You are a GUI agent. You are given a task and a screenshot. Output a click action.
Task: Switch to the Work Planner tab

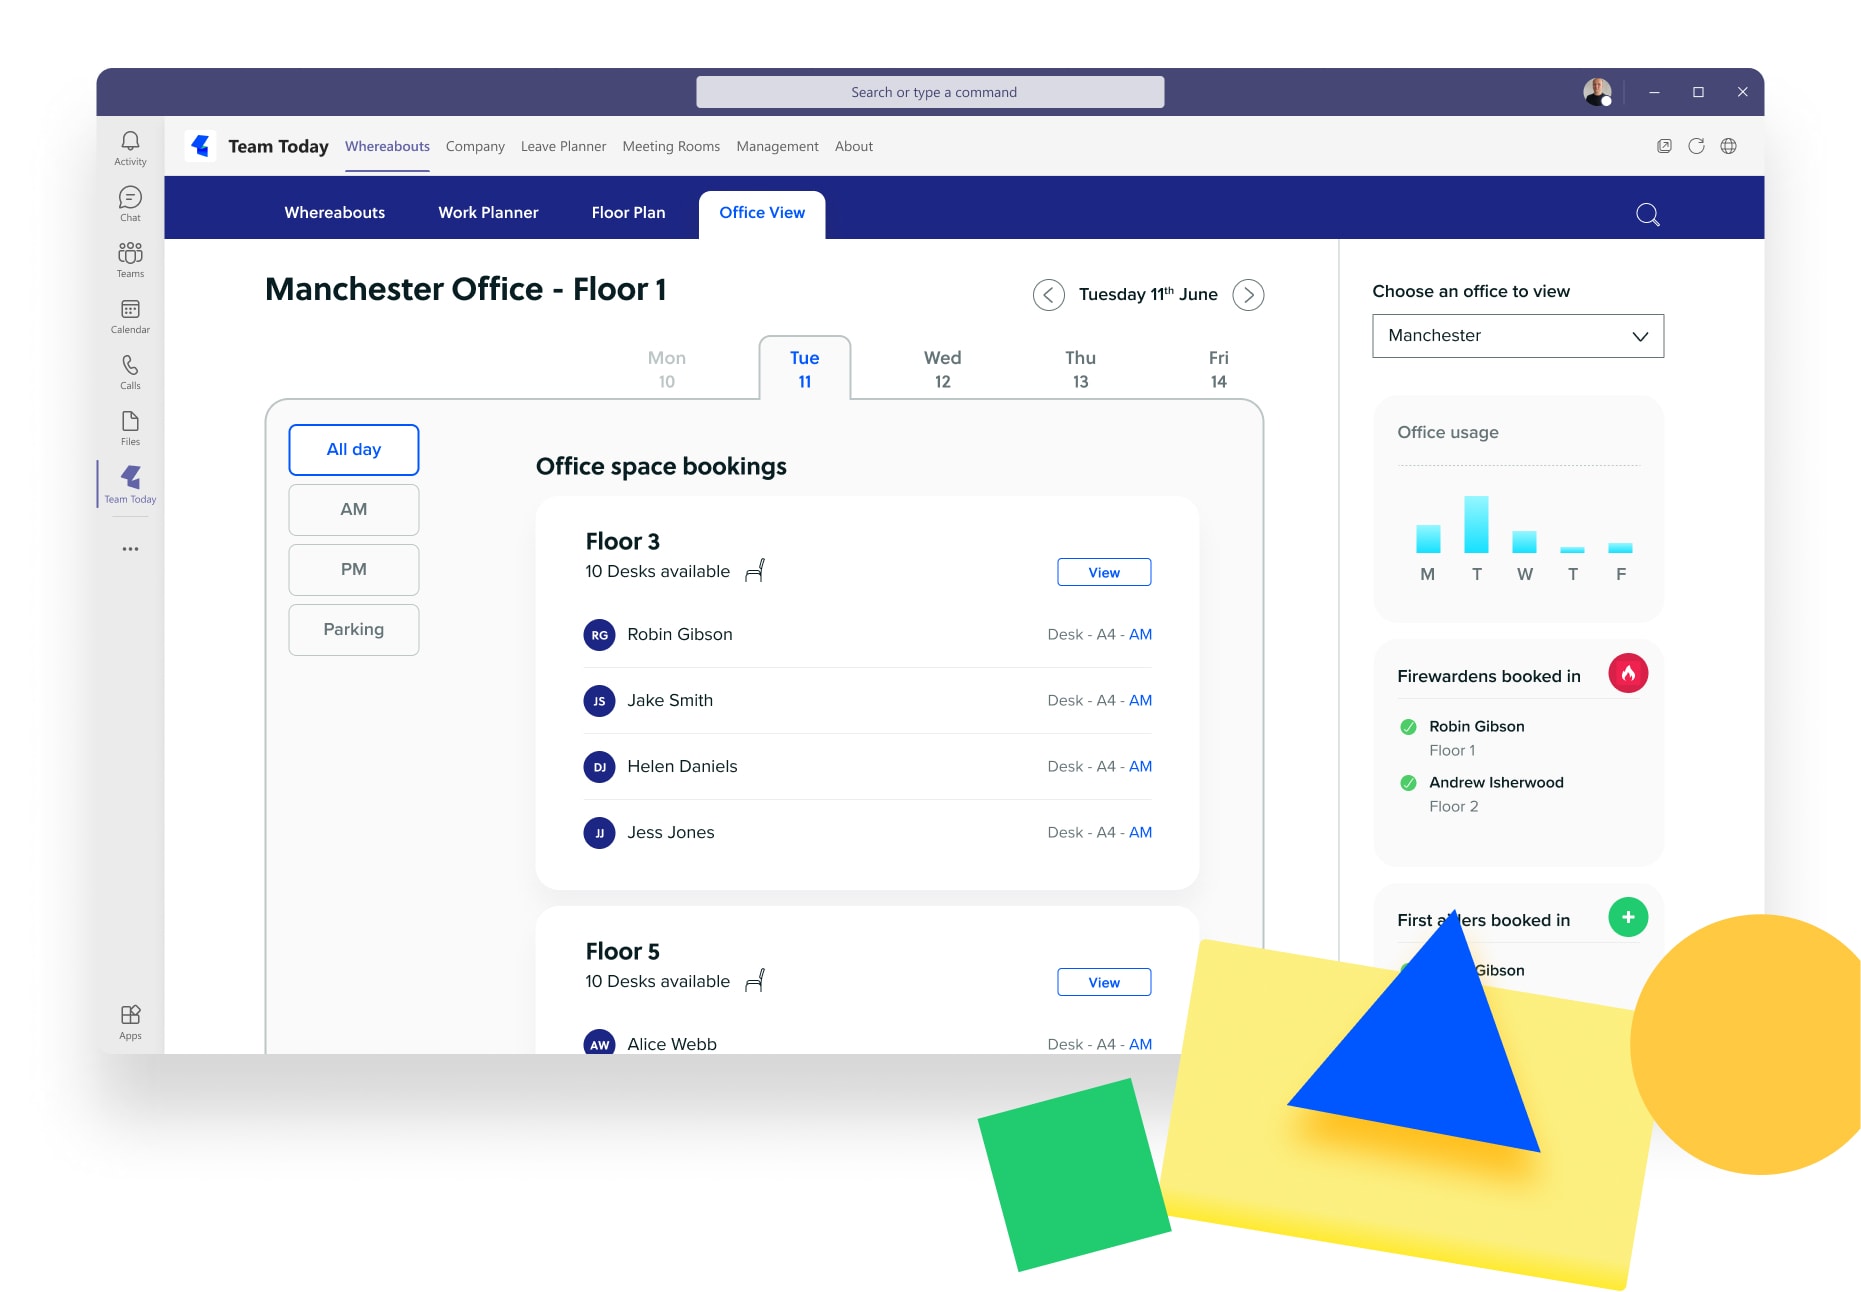click(x=488, y=213)
